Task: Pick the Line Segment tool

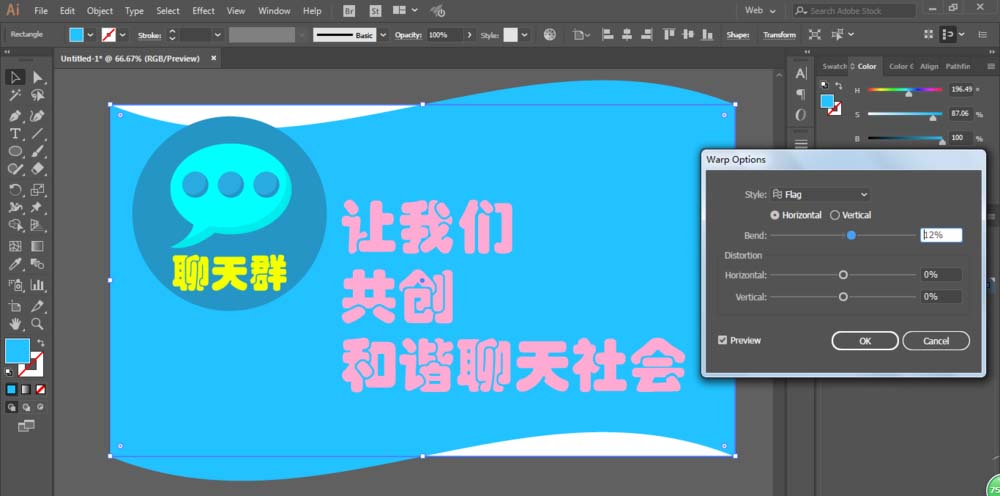Action: click(38, 134)
